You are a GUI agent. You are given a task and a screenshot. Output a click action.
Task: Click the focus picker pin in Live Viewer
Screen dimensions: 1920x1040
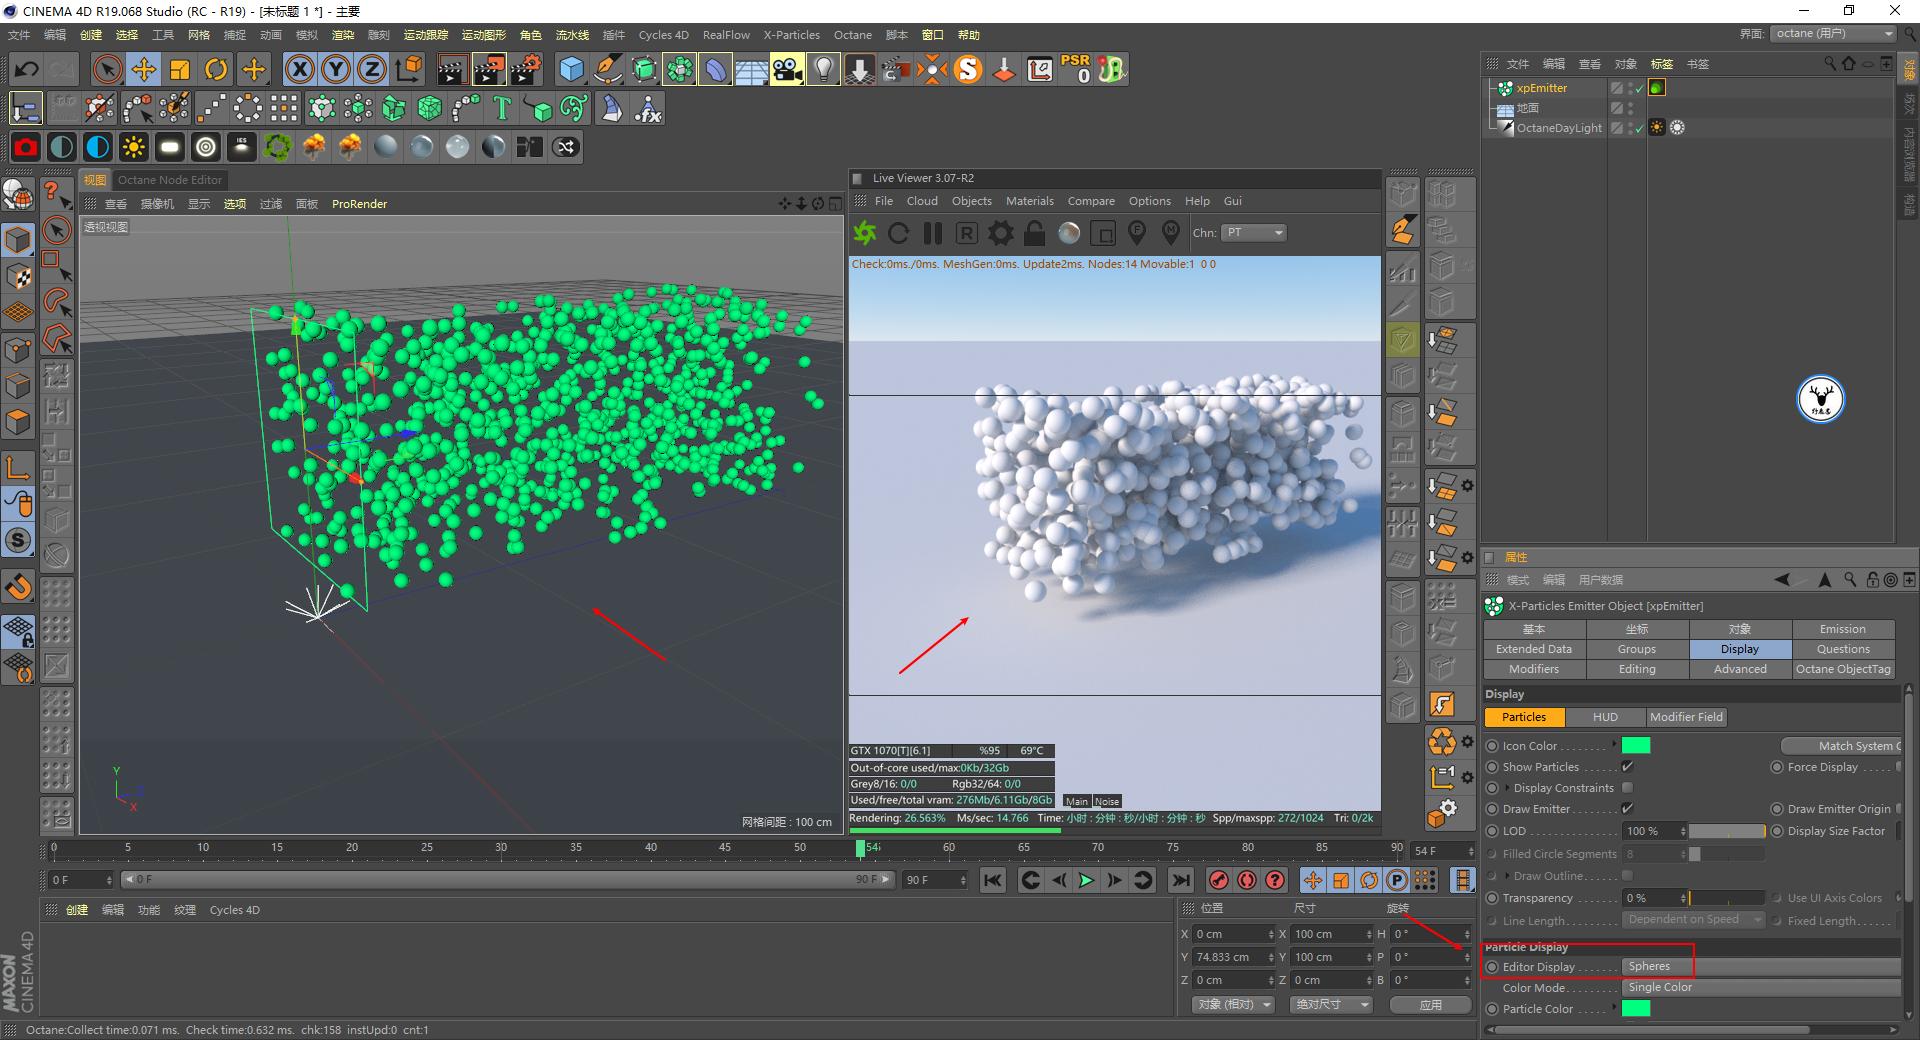tap(1137, 232)
